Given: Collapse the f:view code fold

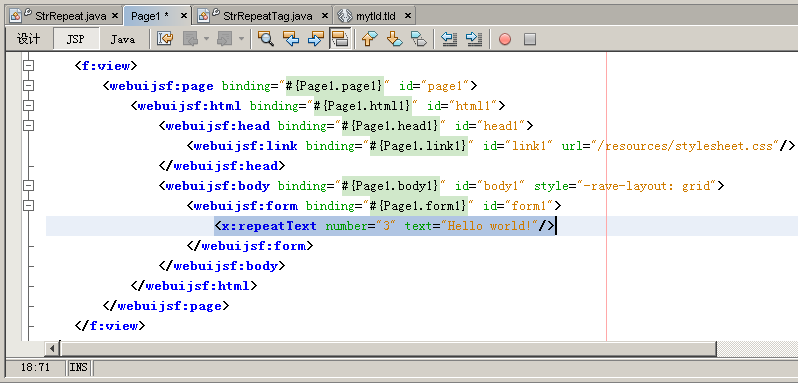Looking at the screenshot, I should tap(28, 65).
